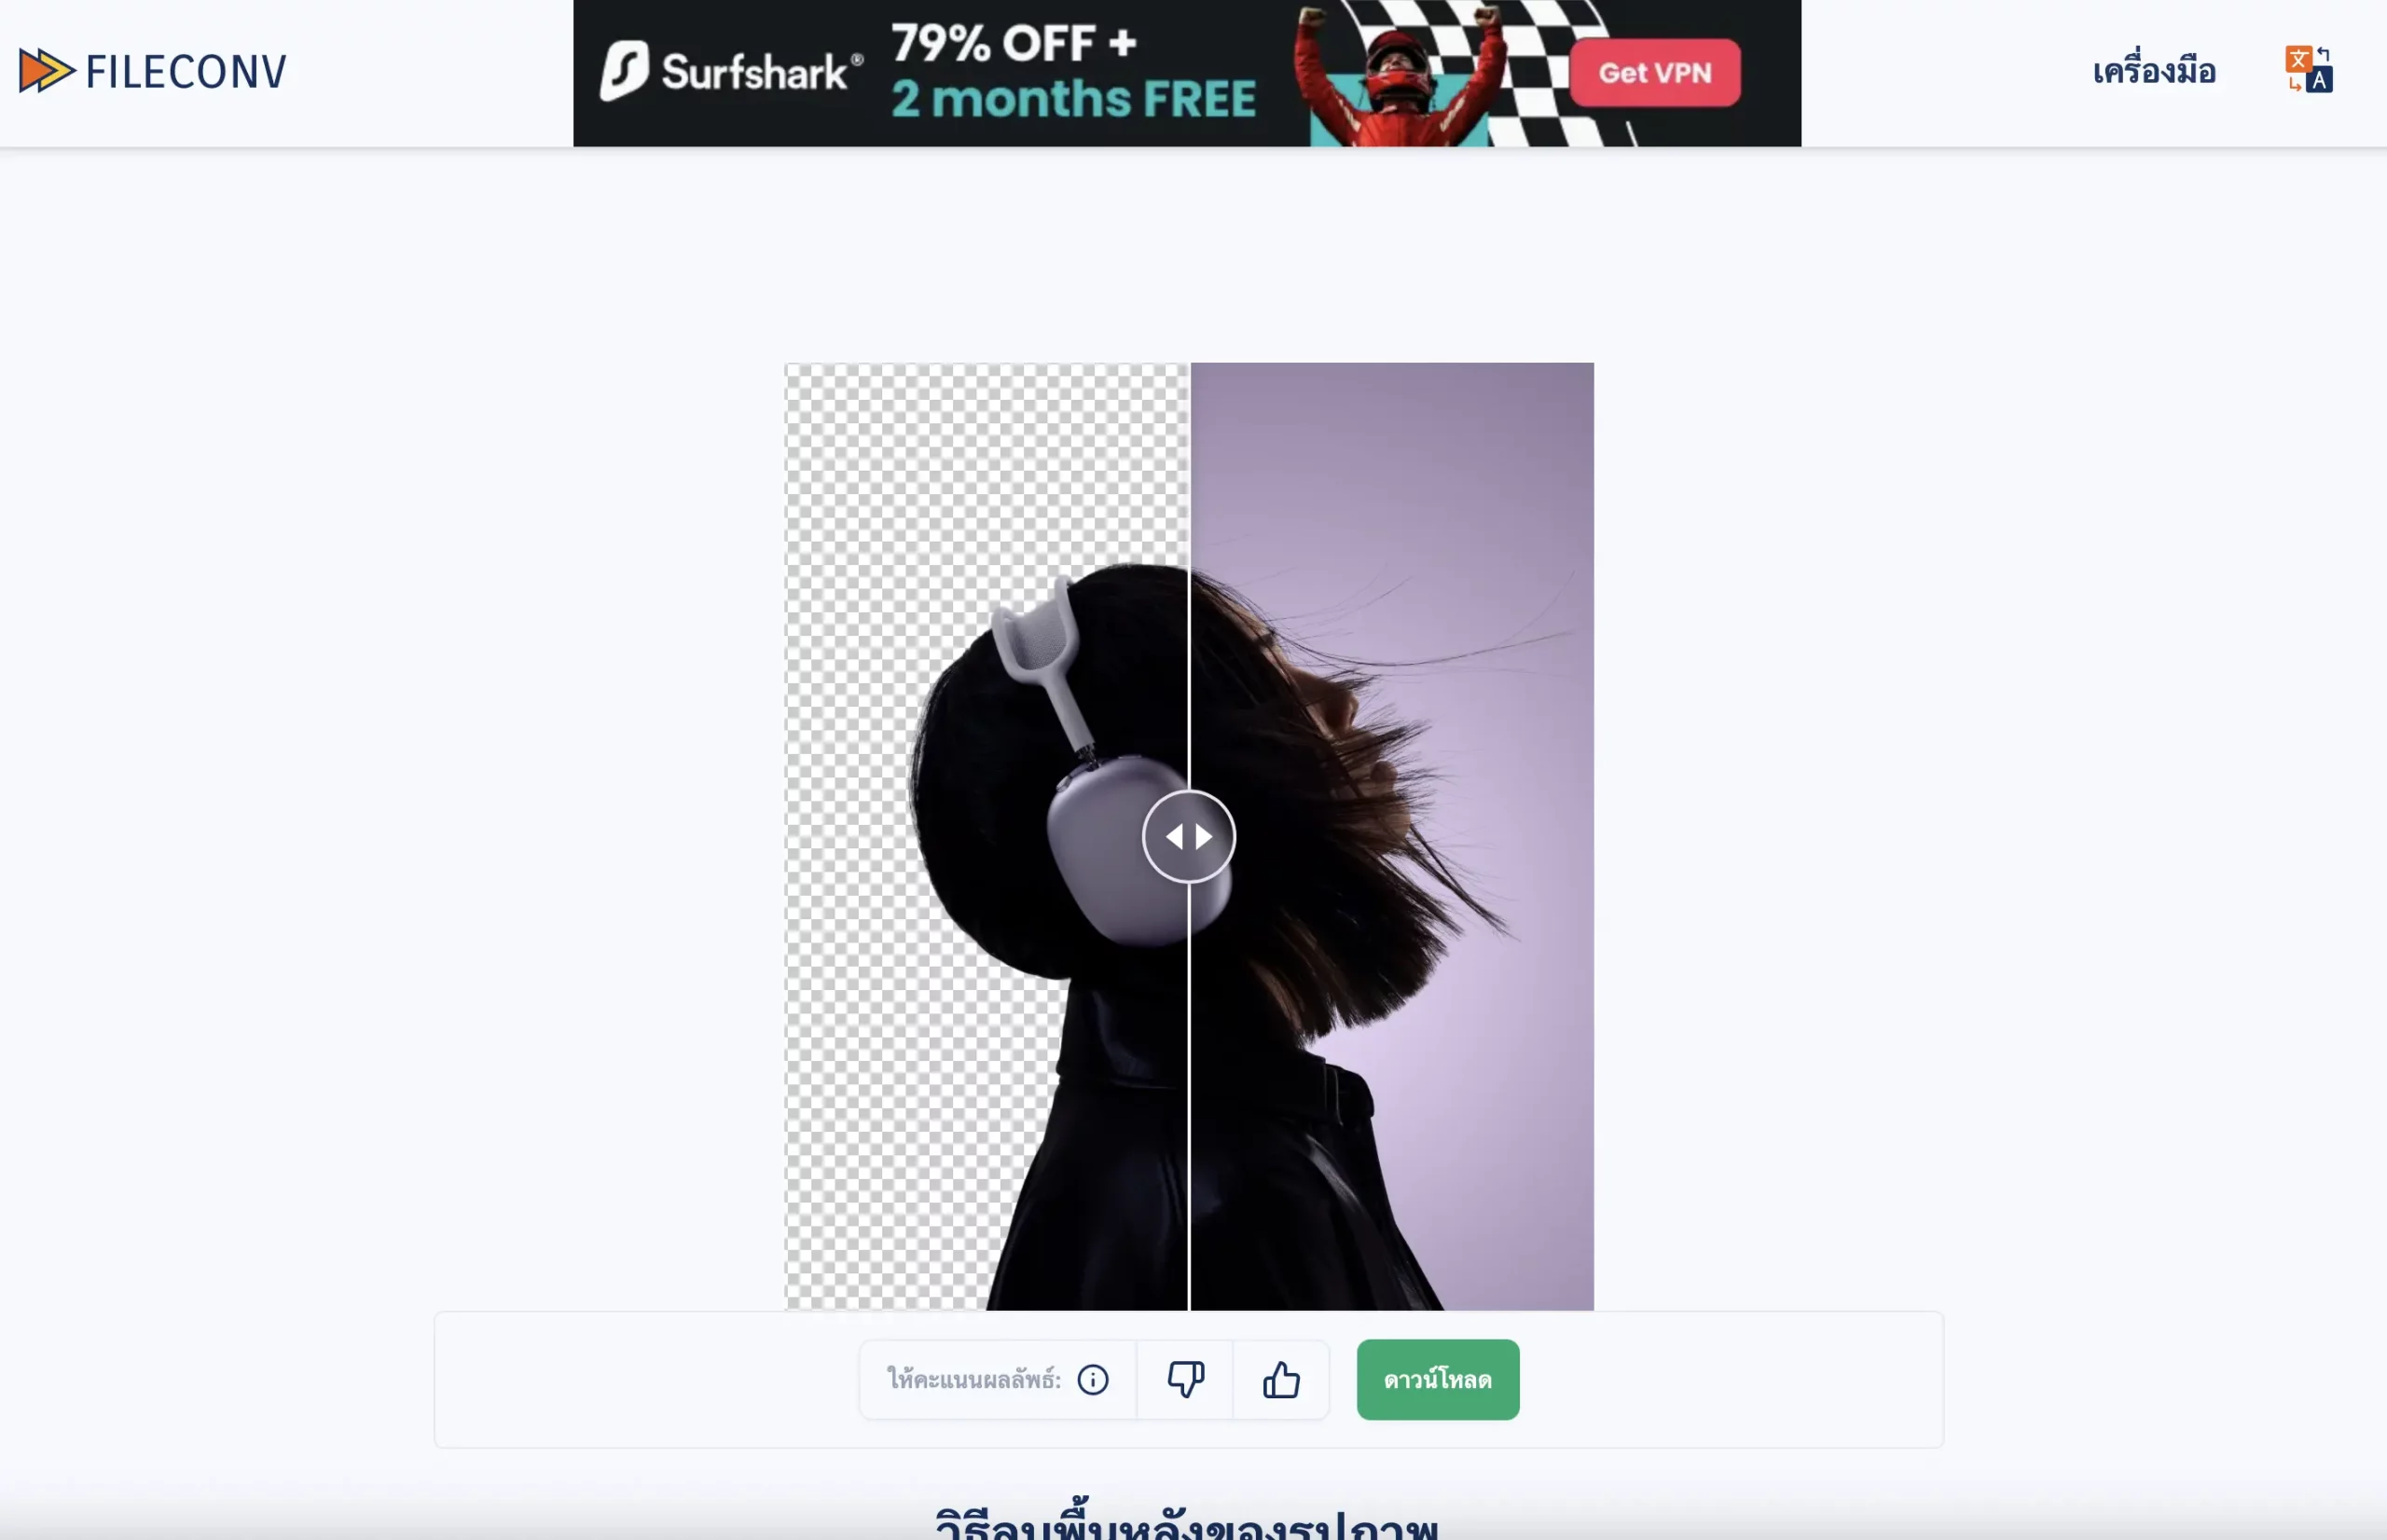Open the language translation icon
Screen dimensions: 2387x1540
point(2309,69)
